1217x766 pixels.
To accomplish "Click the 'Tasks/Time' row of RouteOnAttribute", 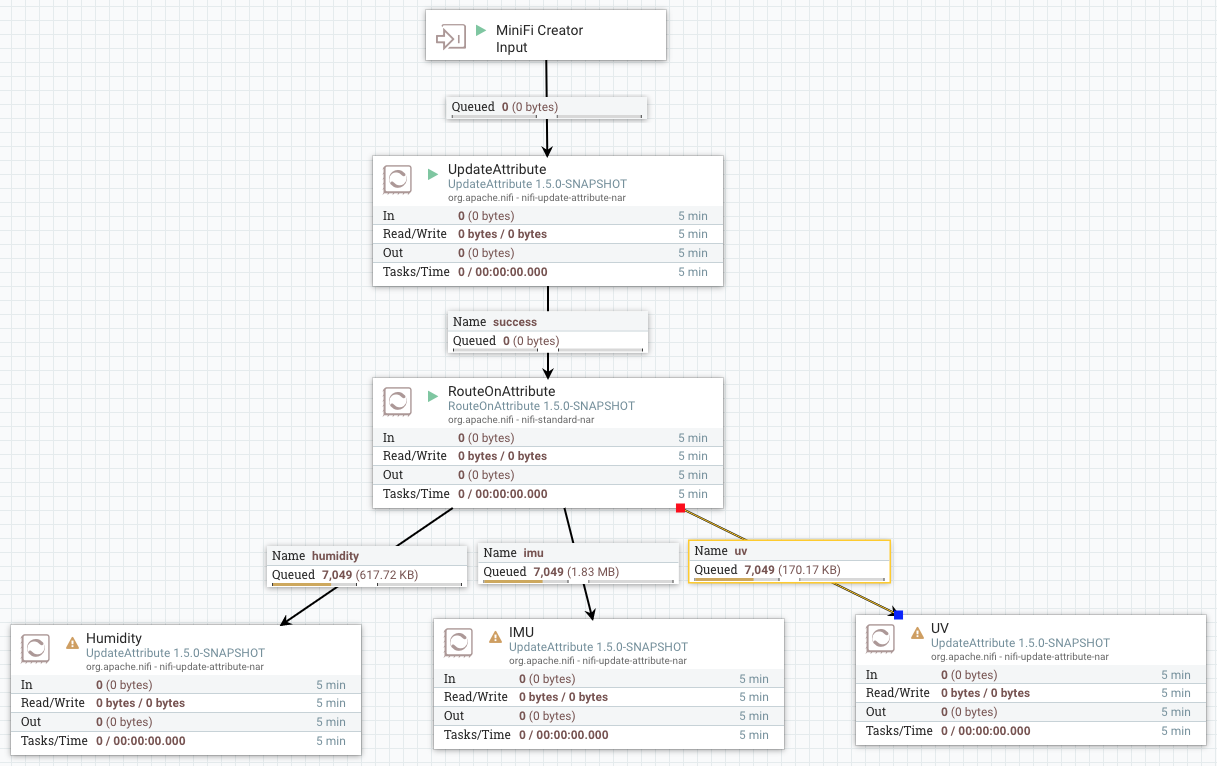I will 548,494.
